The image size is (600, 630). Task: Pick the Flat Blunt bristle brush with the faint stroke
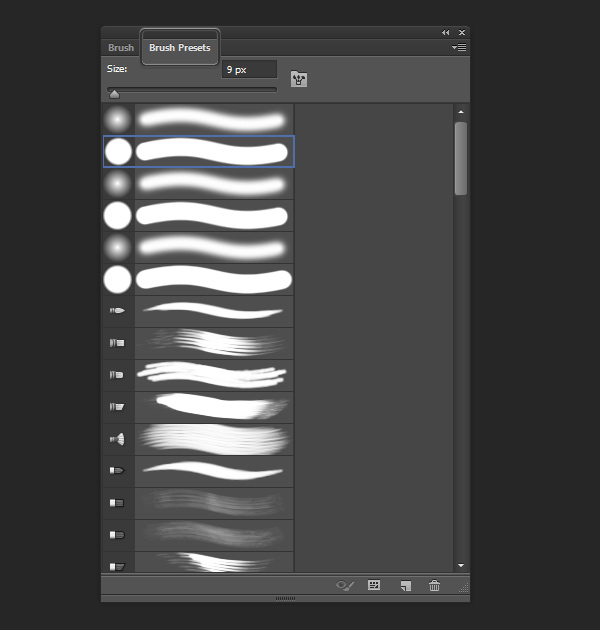199,503
